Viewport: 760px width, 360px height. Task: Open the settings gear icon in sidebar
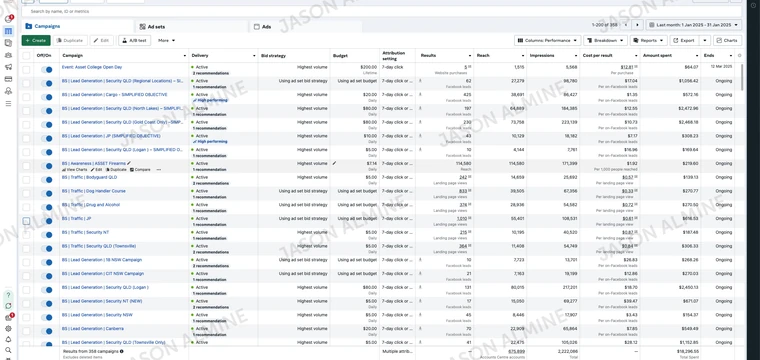(x=8, y=329)
